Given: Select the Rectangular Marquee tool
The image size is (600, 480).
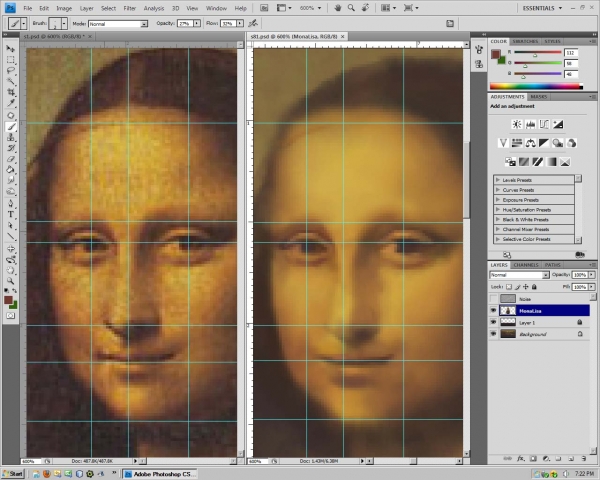Looking at the screenshot, I should coord(10,60).
